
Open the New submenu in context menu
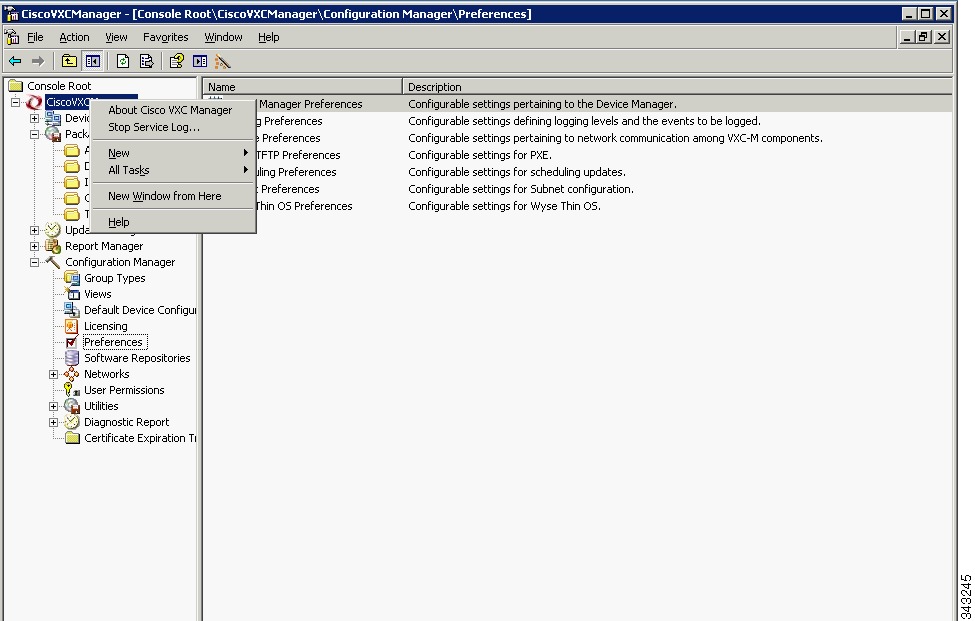[173, 153]
